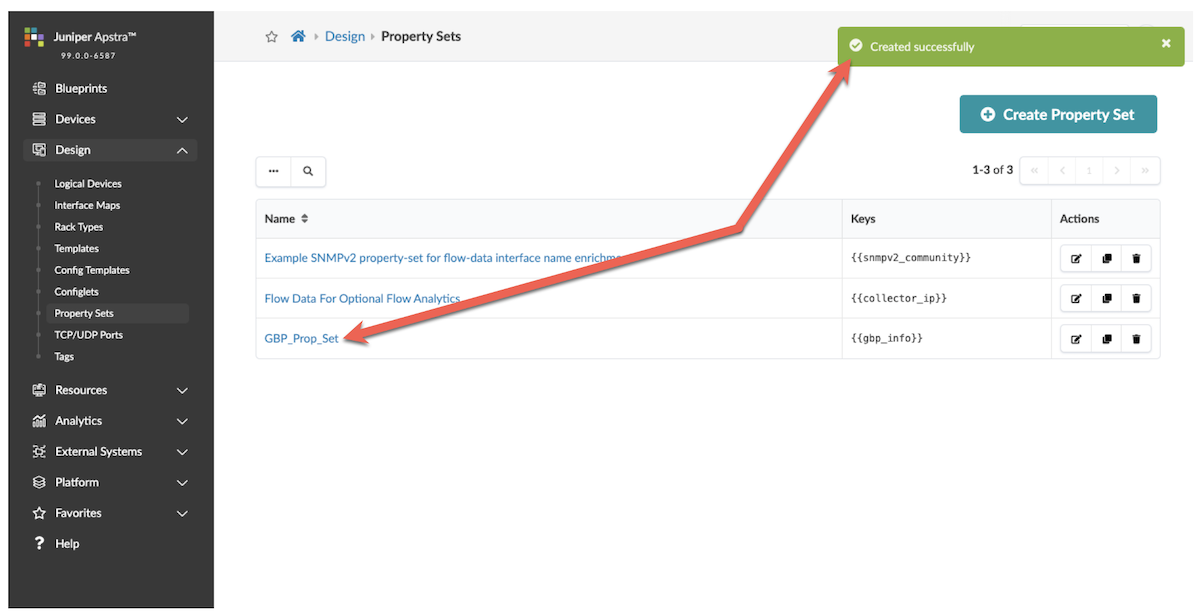Image resolution: width=1200 pixels, height=616 pixels.
Task: Open Templates under Design
Action: (x=77, y=248)
